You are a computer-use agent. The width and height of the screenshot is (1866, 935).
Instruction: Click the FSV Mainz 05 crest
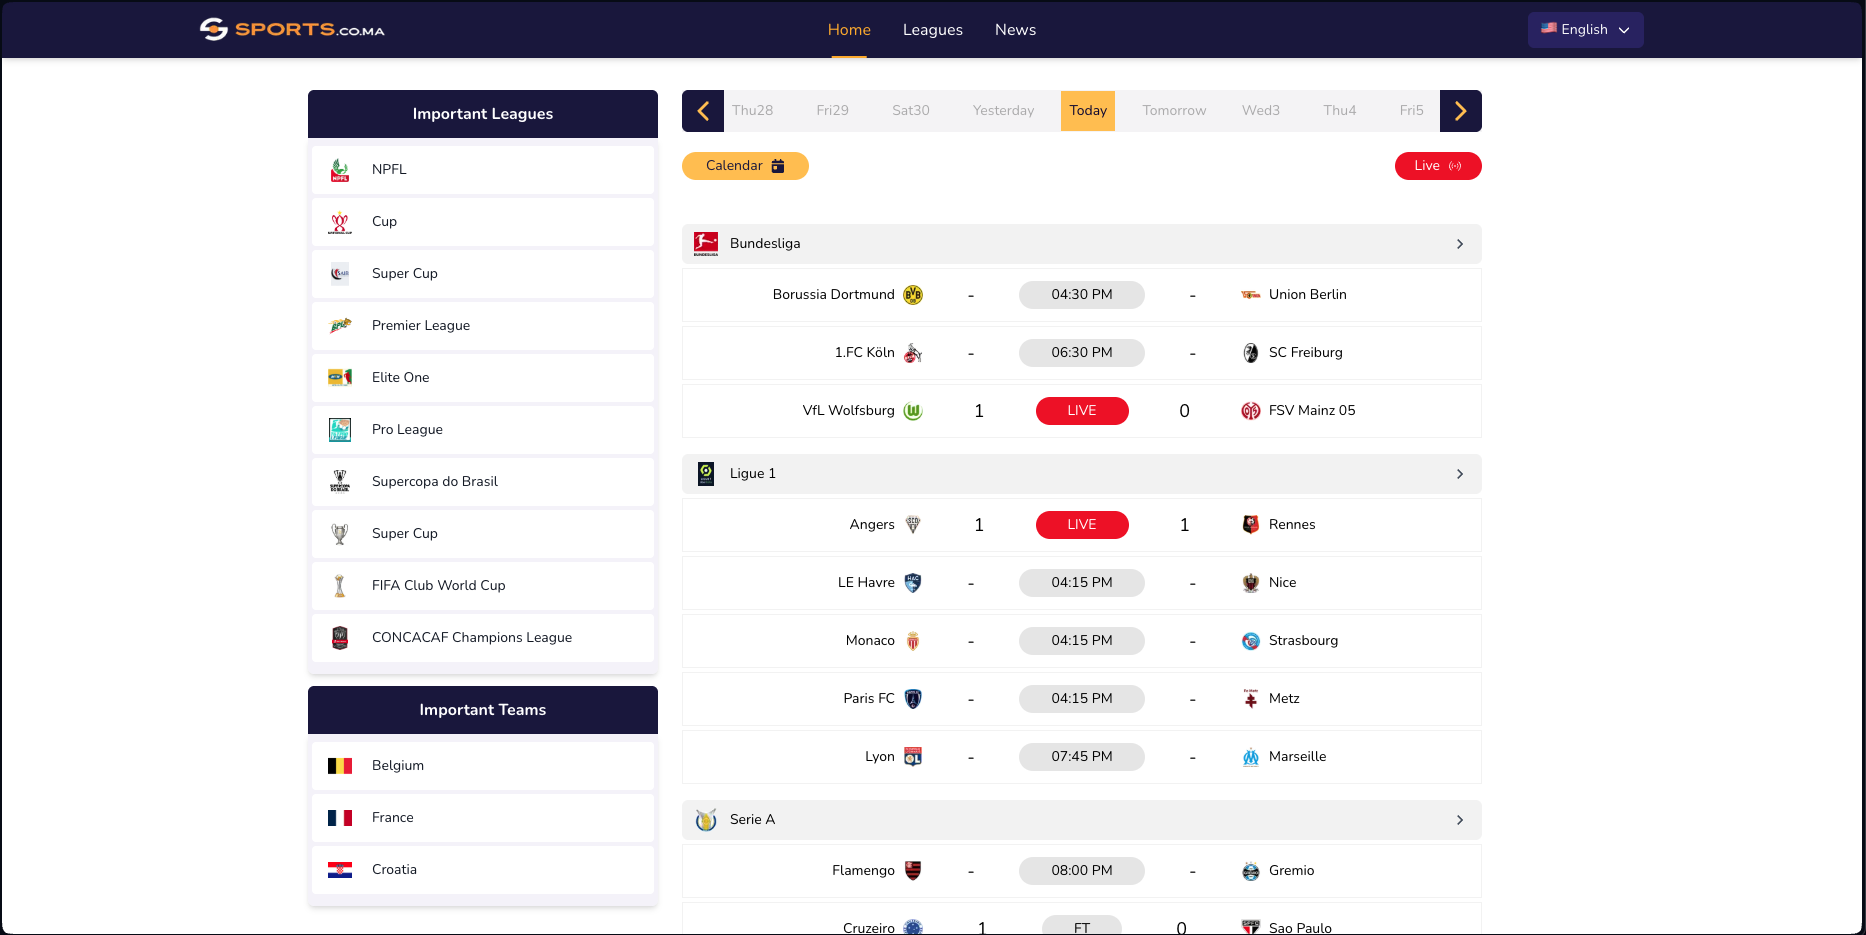(x=1251, y=411)
